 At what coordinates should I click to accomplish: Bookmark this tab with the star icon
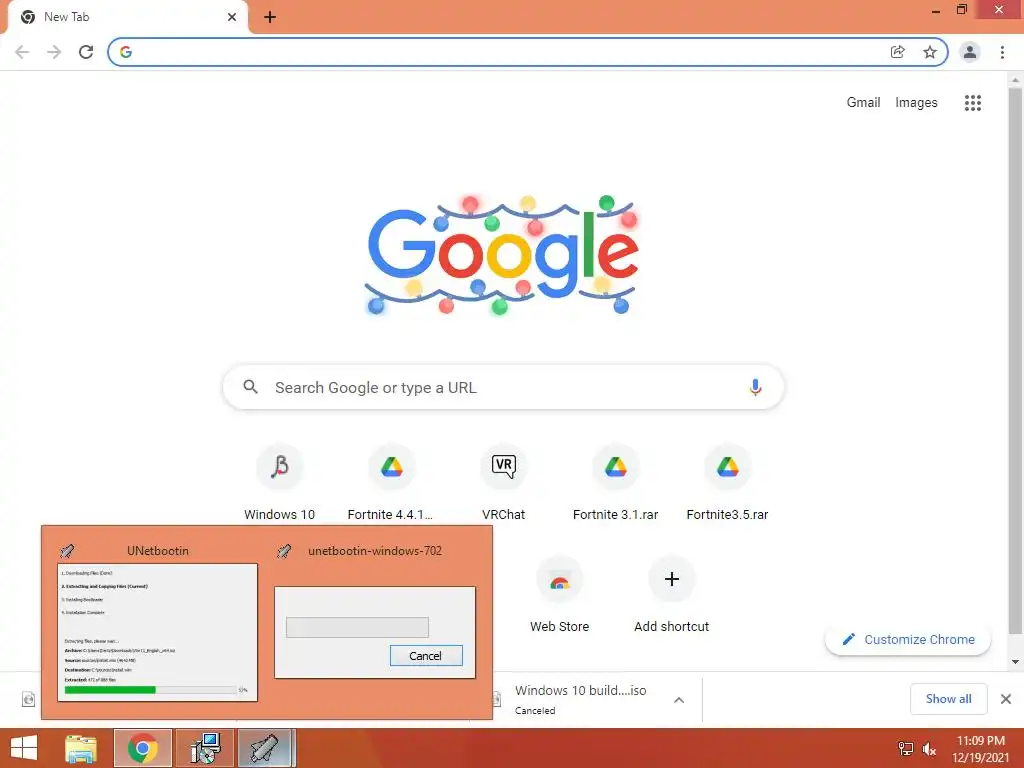click(930, 52)
